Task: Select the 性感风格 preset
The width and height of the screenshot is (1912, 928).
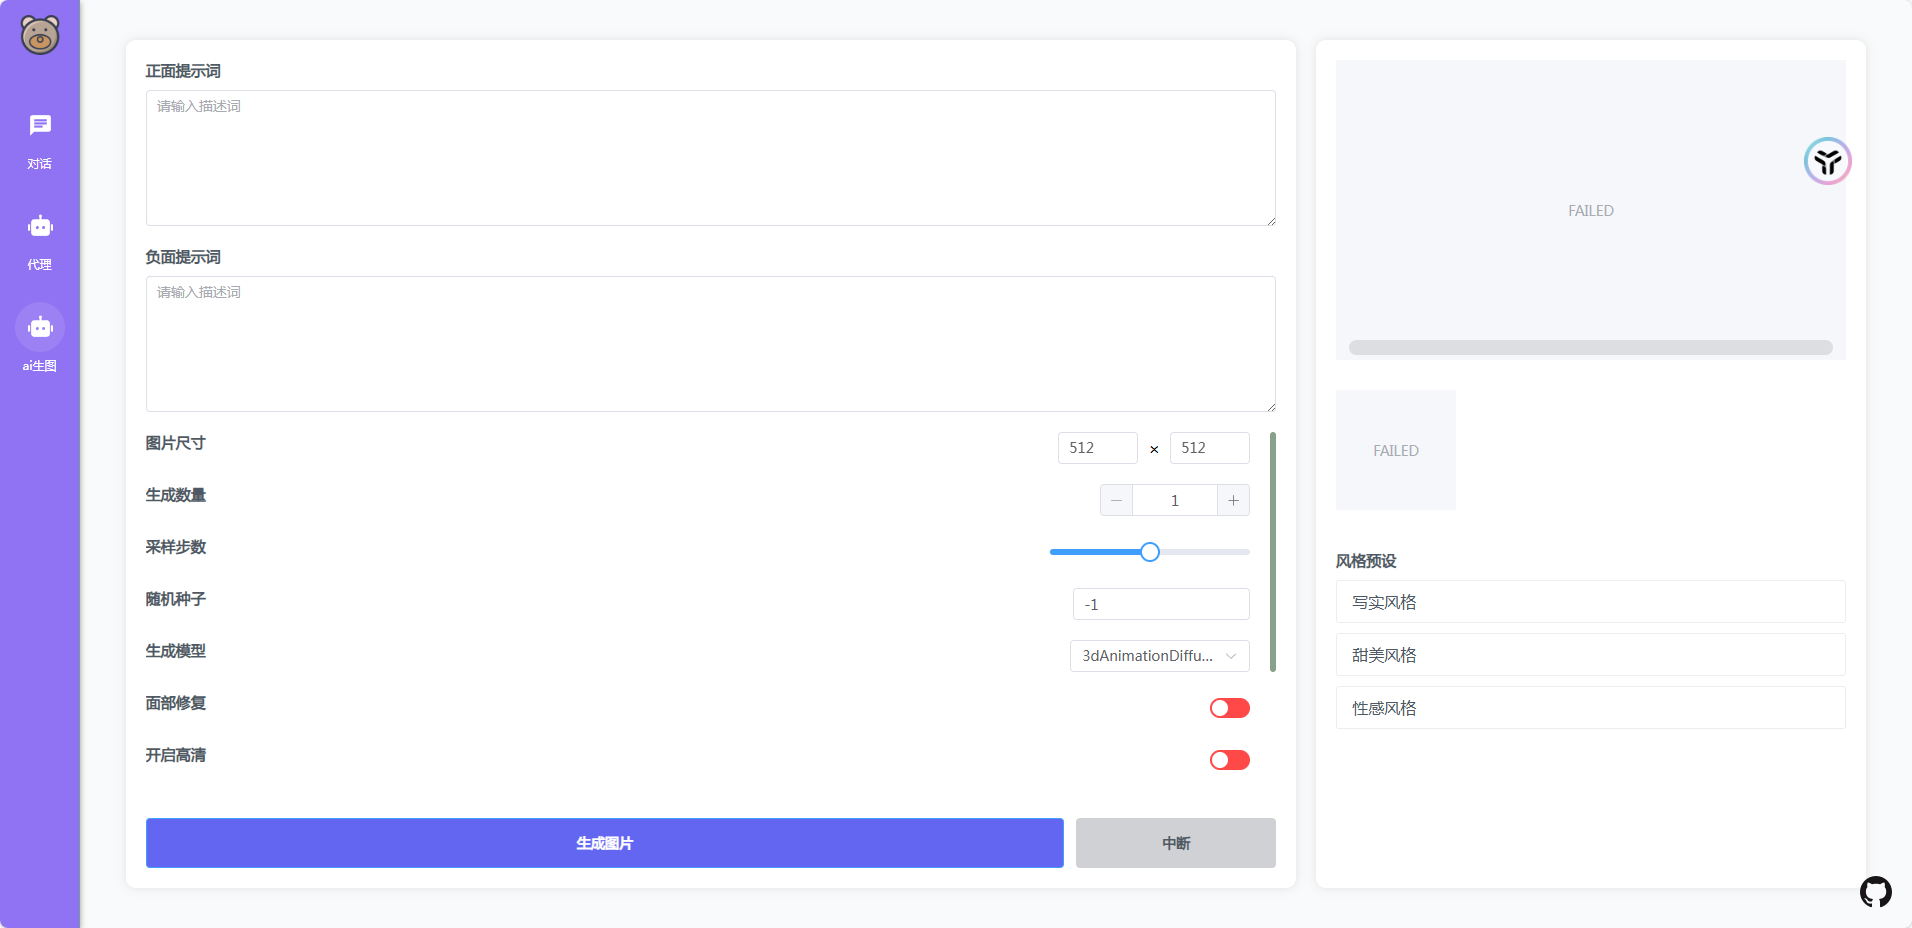Action: (x=1590, y=708)
